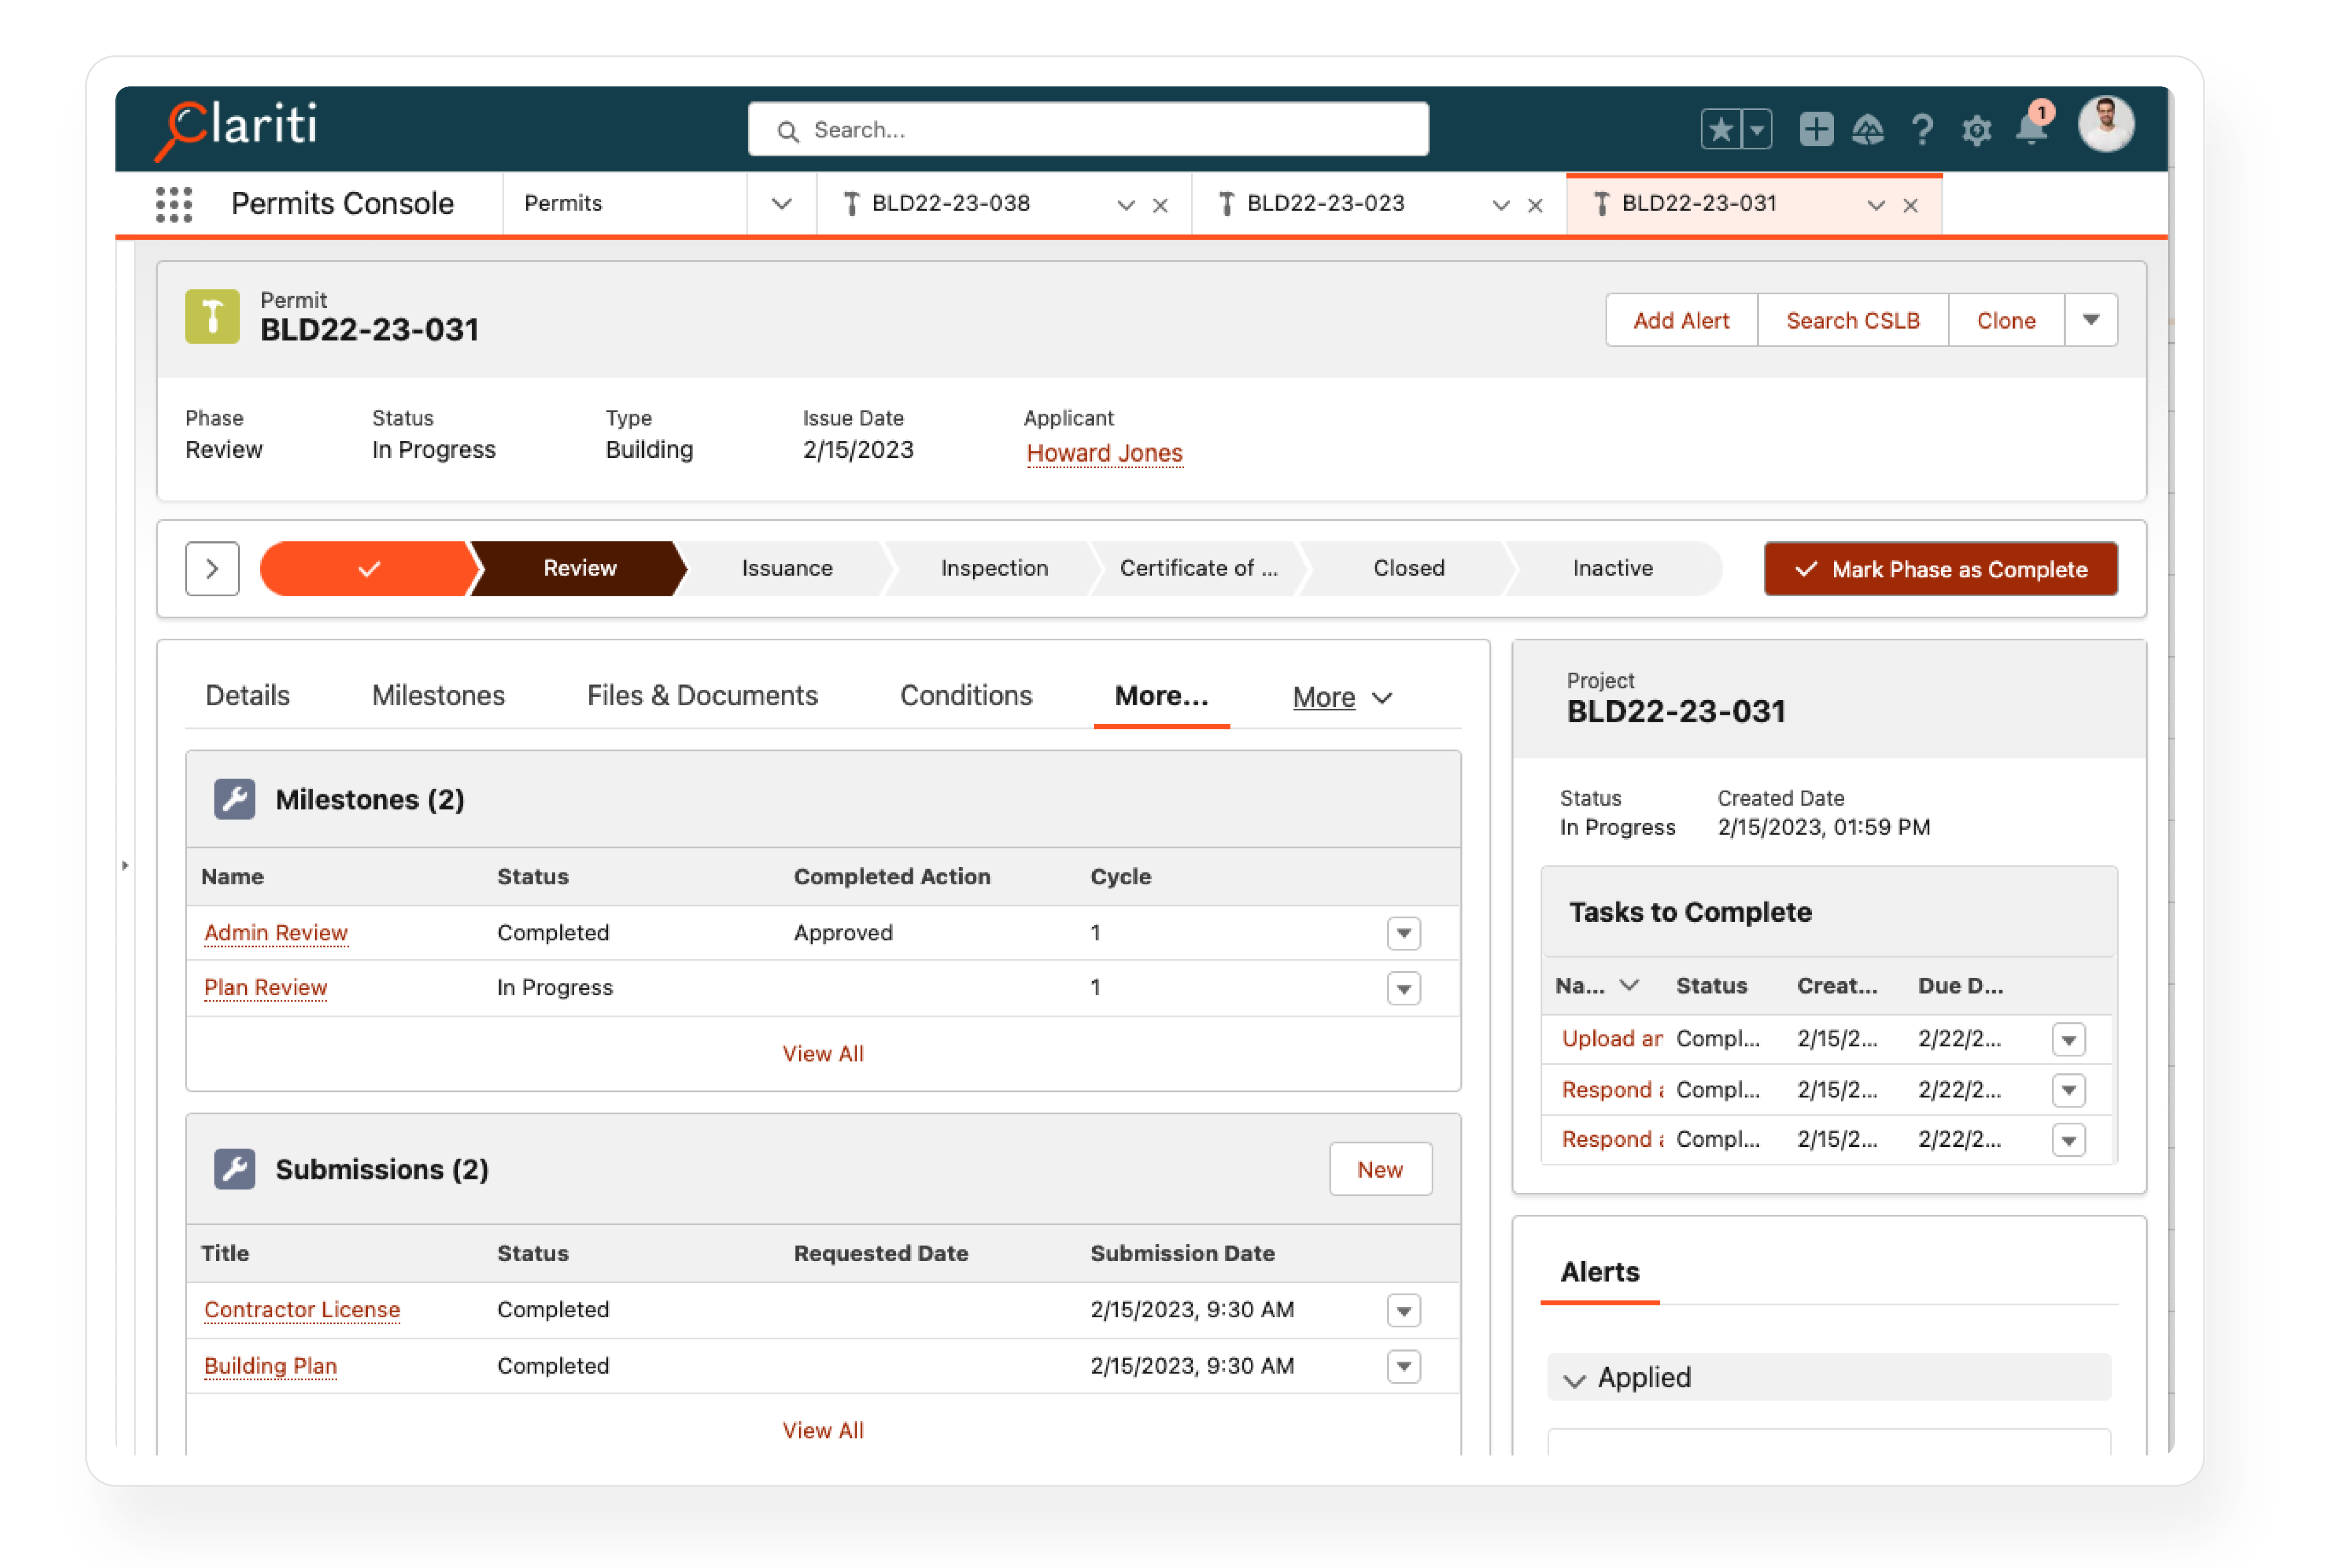Click the favorites star icon
This screenshot has height=1568, width=2345.
click(1722, 128)
